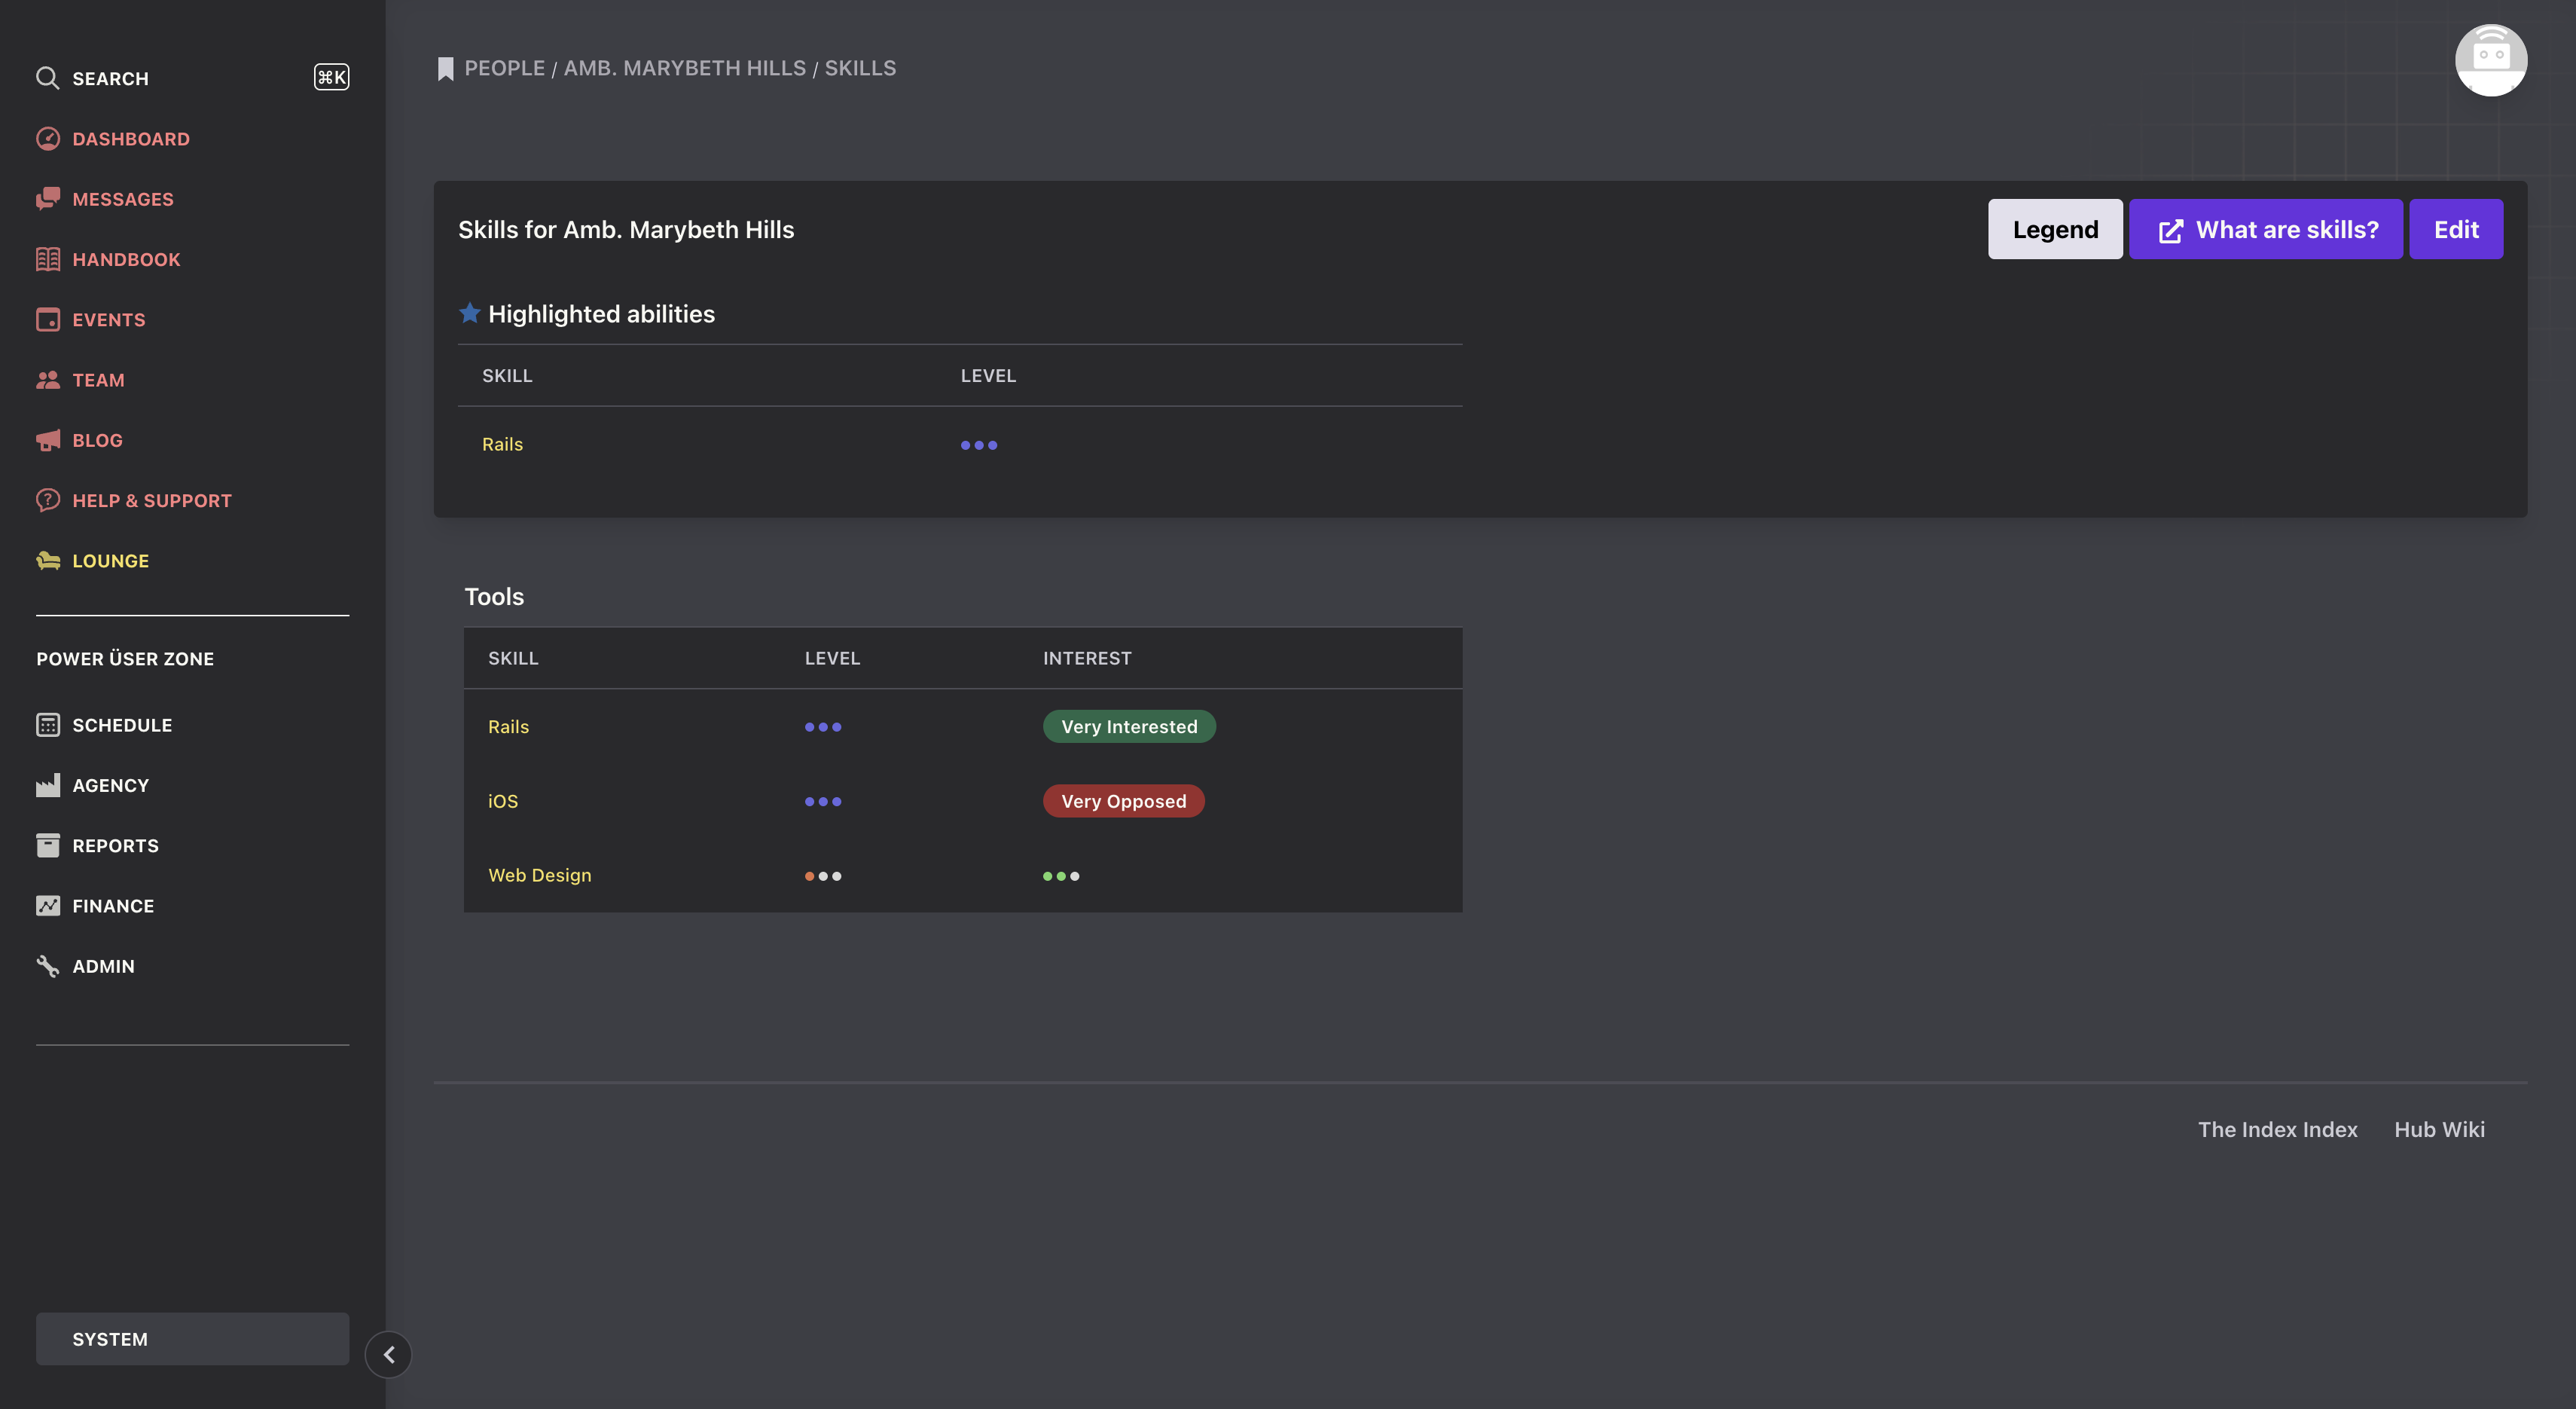
Task: Click the What are skills? button
Action: [x=2265, y=229]
